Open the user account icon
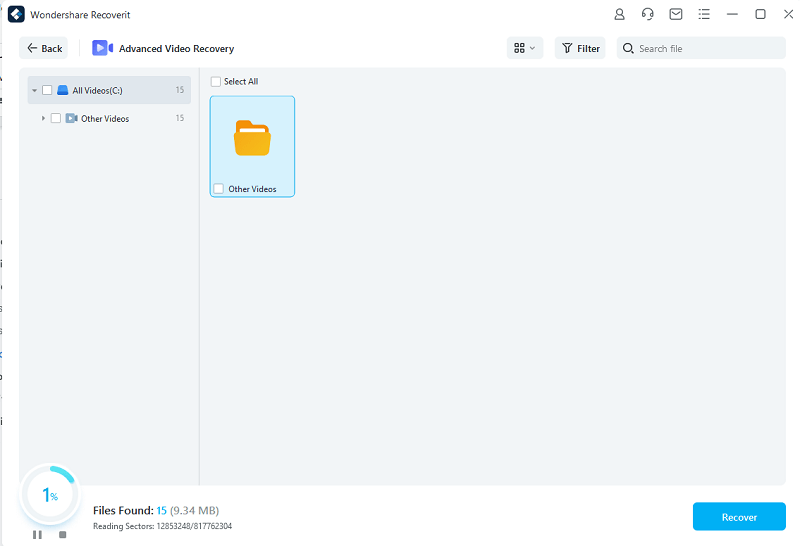Screen dimensions: 800x546 (619, 14)
